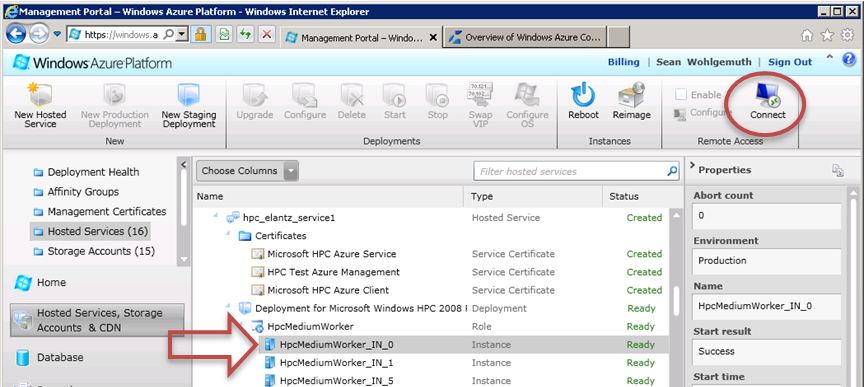
Task: Open the help question mark icon
Action: 849,60
